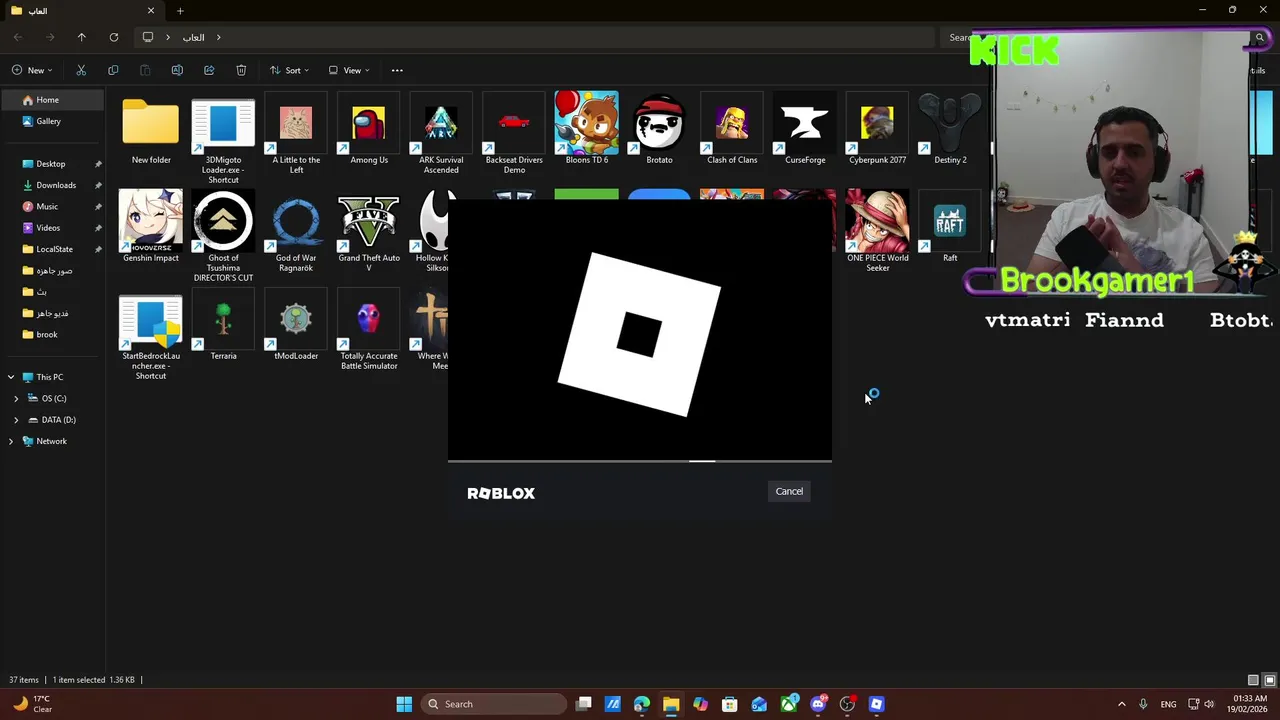Open the taskbar clock and date
Viewport: 1280px width, 720px height.
click(1250, 704)
